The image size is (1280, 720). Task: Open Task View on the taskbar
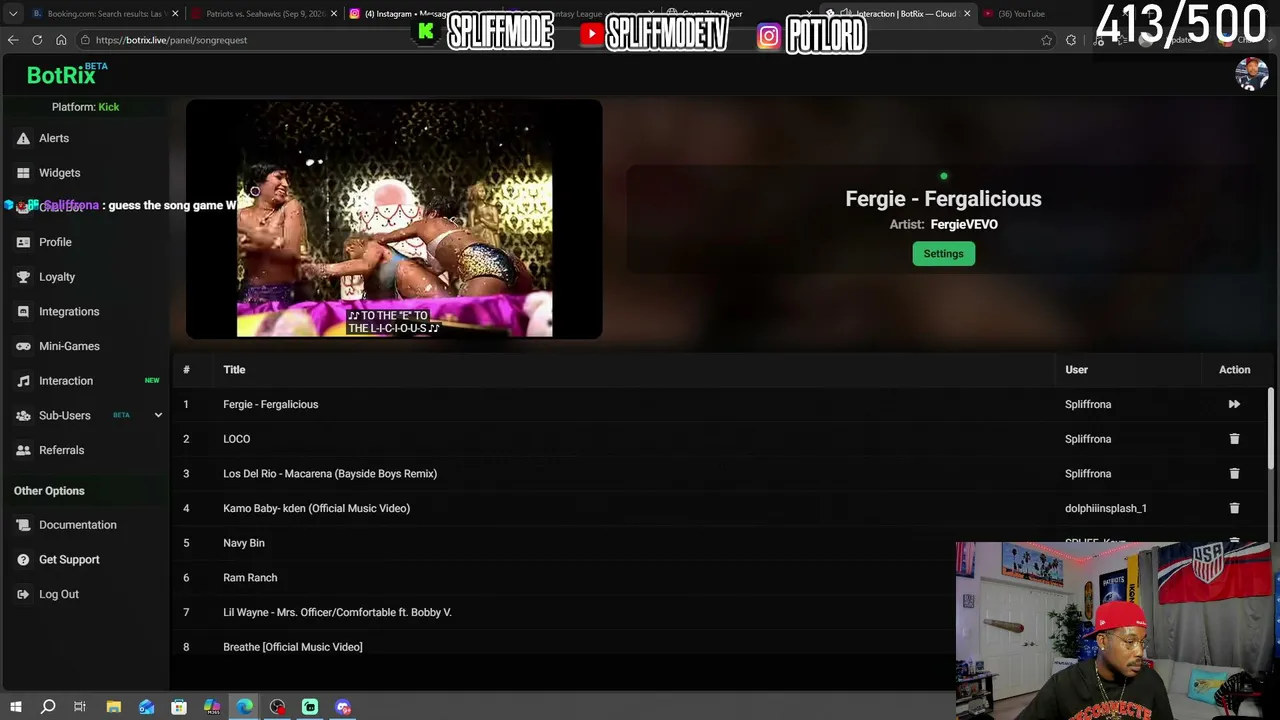tap(80, 707)
